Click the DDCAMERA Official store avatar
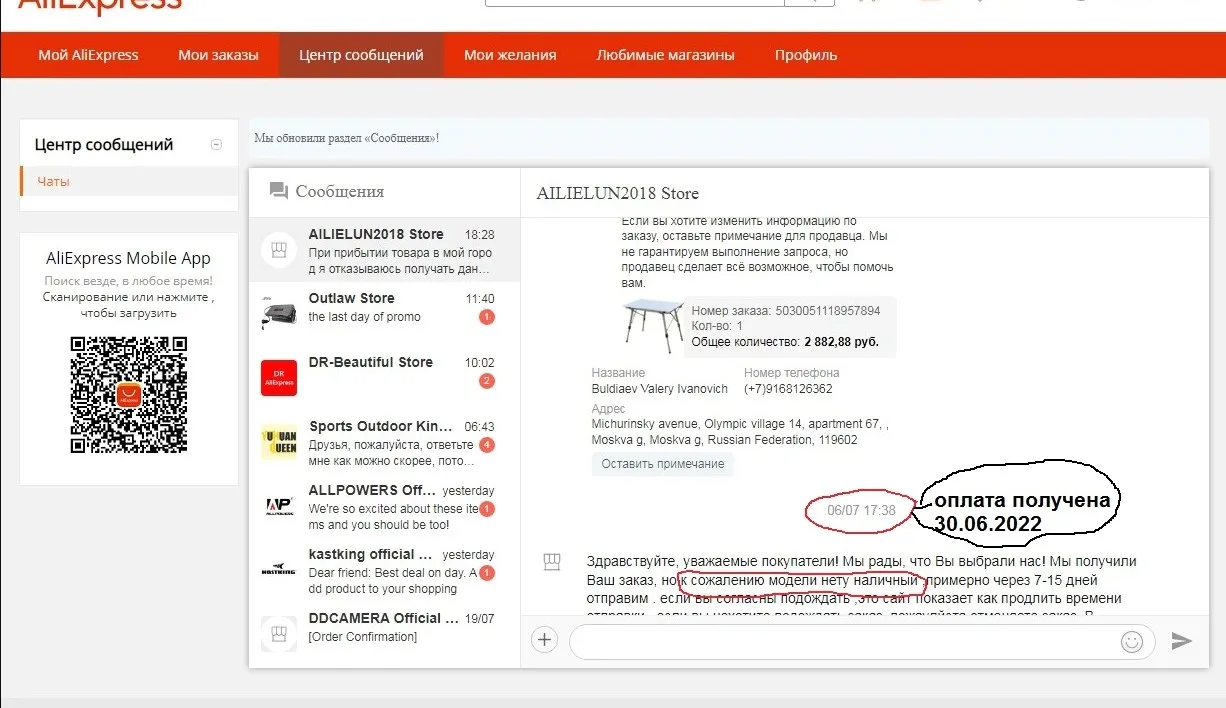The height and width of the screenshot is (708, 1226). pyautogui.click(x=279, y=634)
